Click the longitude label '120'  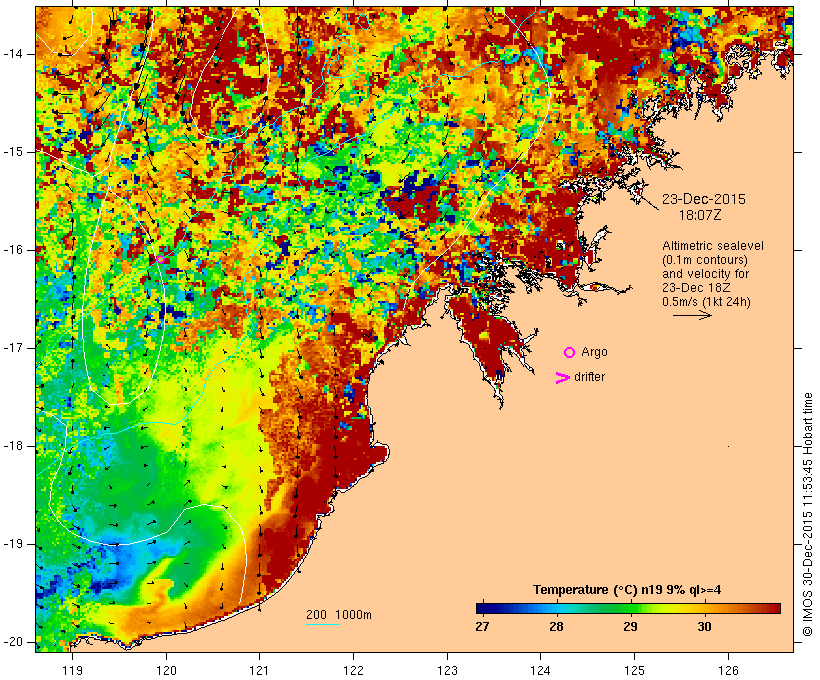[166, 670]
